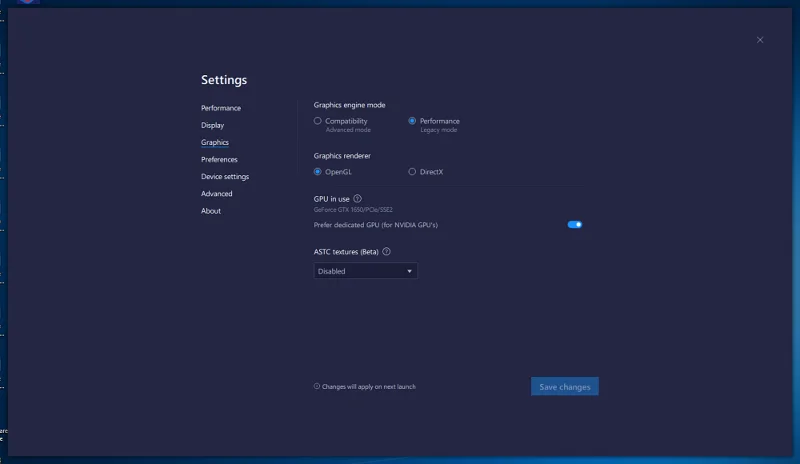Choose OpenGL graphics renderer
This screenshot has height=464, width=800.
pos(317,172)
